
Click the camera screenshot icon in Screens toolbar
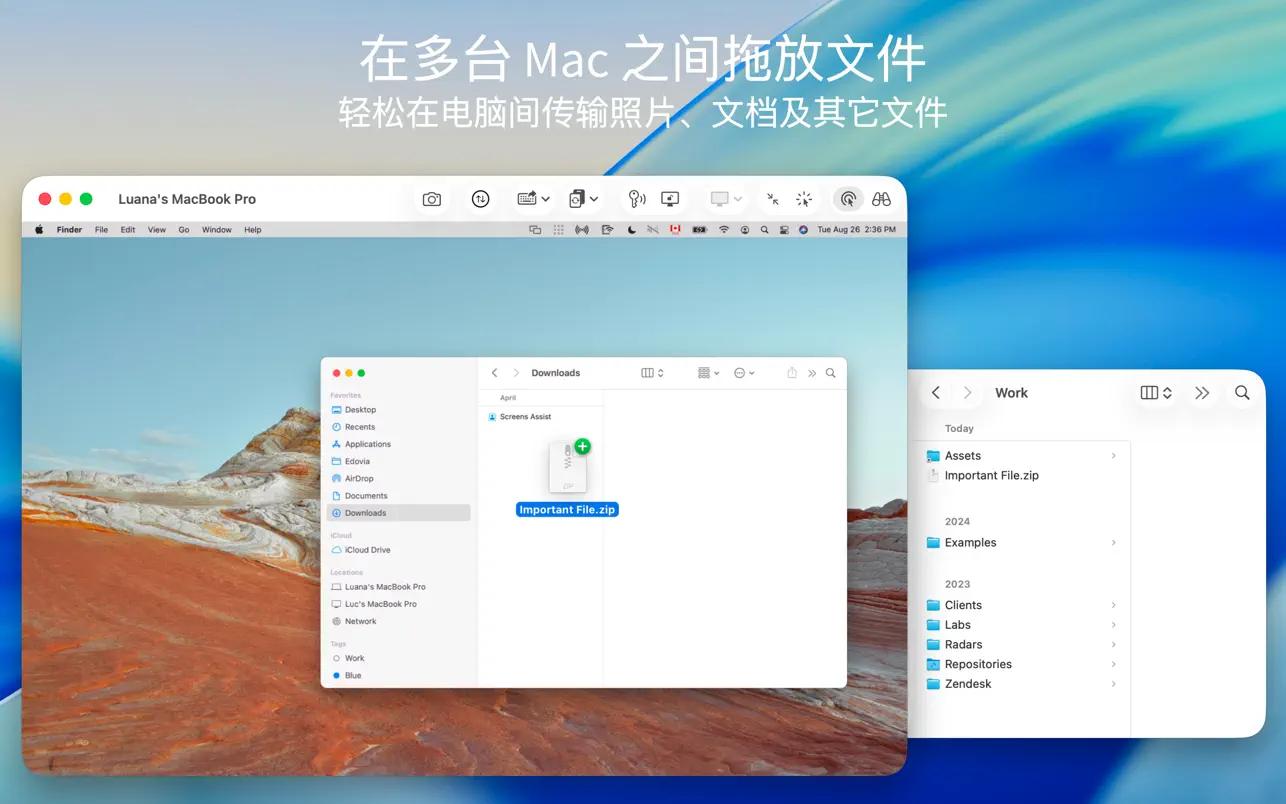pyautogui.click(x=431, y=199)
